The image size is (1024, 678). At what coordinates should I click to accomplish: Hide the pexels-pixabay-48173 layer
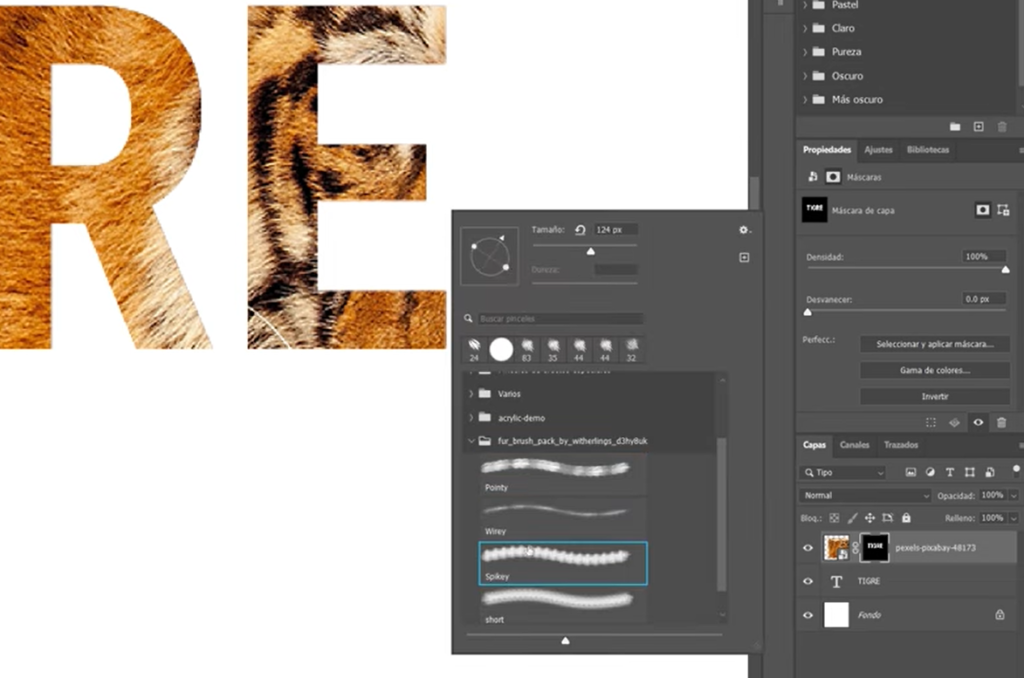coord(807,547)
